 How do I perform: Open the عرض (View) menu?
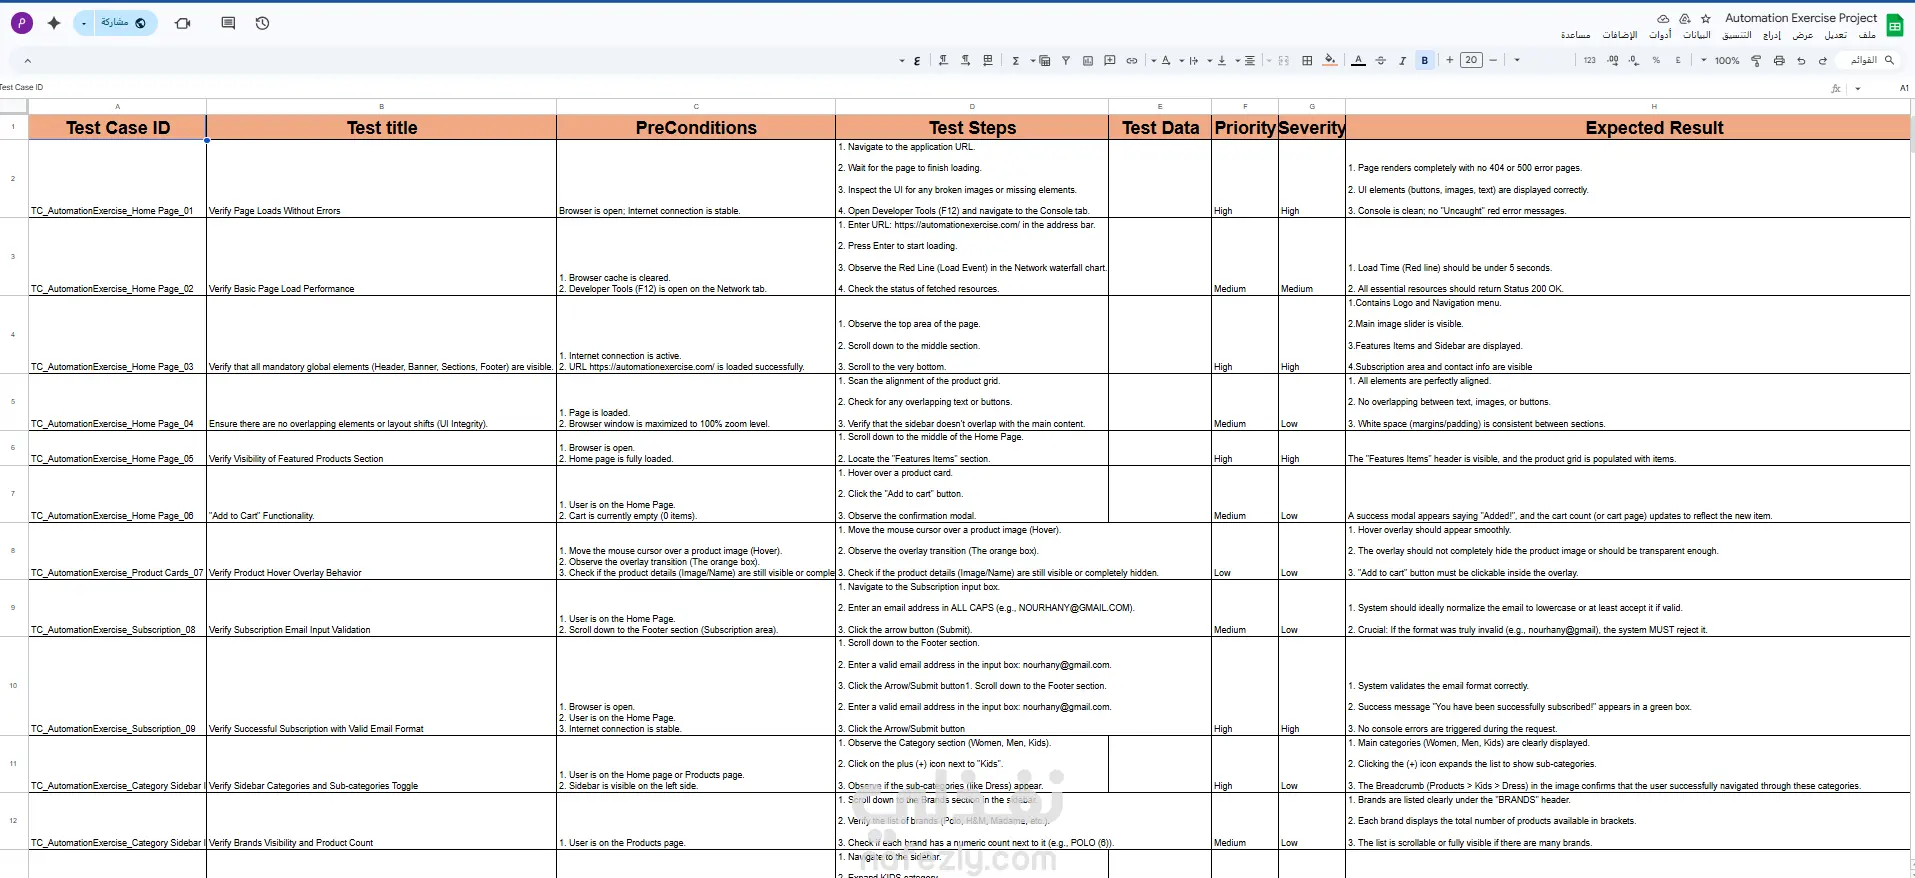pos(1803,35)
